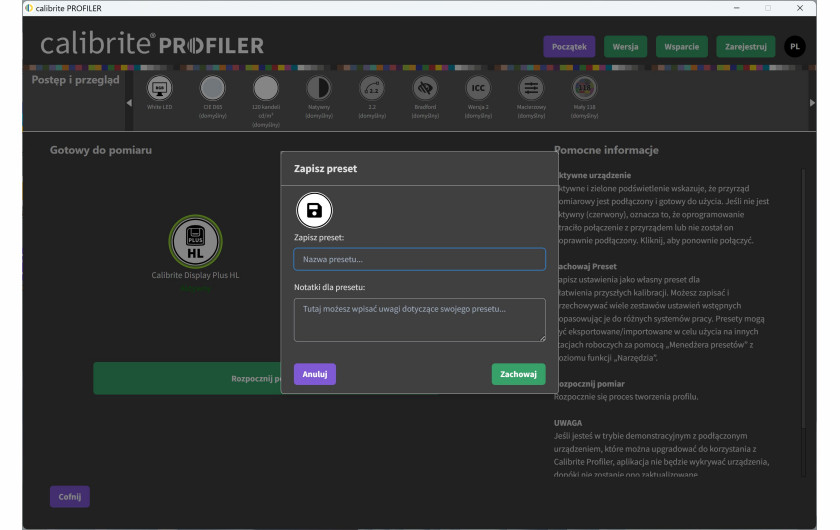This screenshot has width=840, height=530.
Task: Cancel preset dialog with Anuluj
Action: 314,374
